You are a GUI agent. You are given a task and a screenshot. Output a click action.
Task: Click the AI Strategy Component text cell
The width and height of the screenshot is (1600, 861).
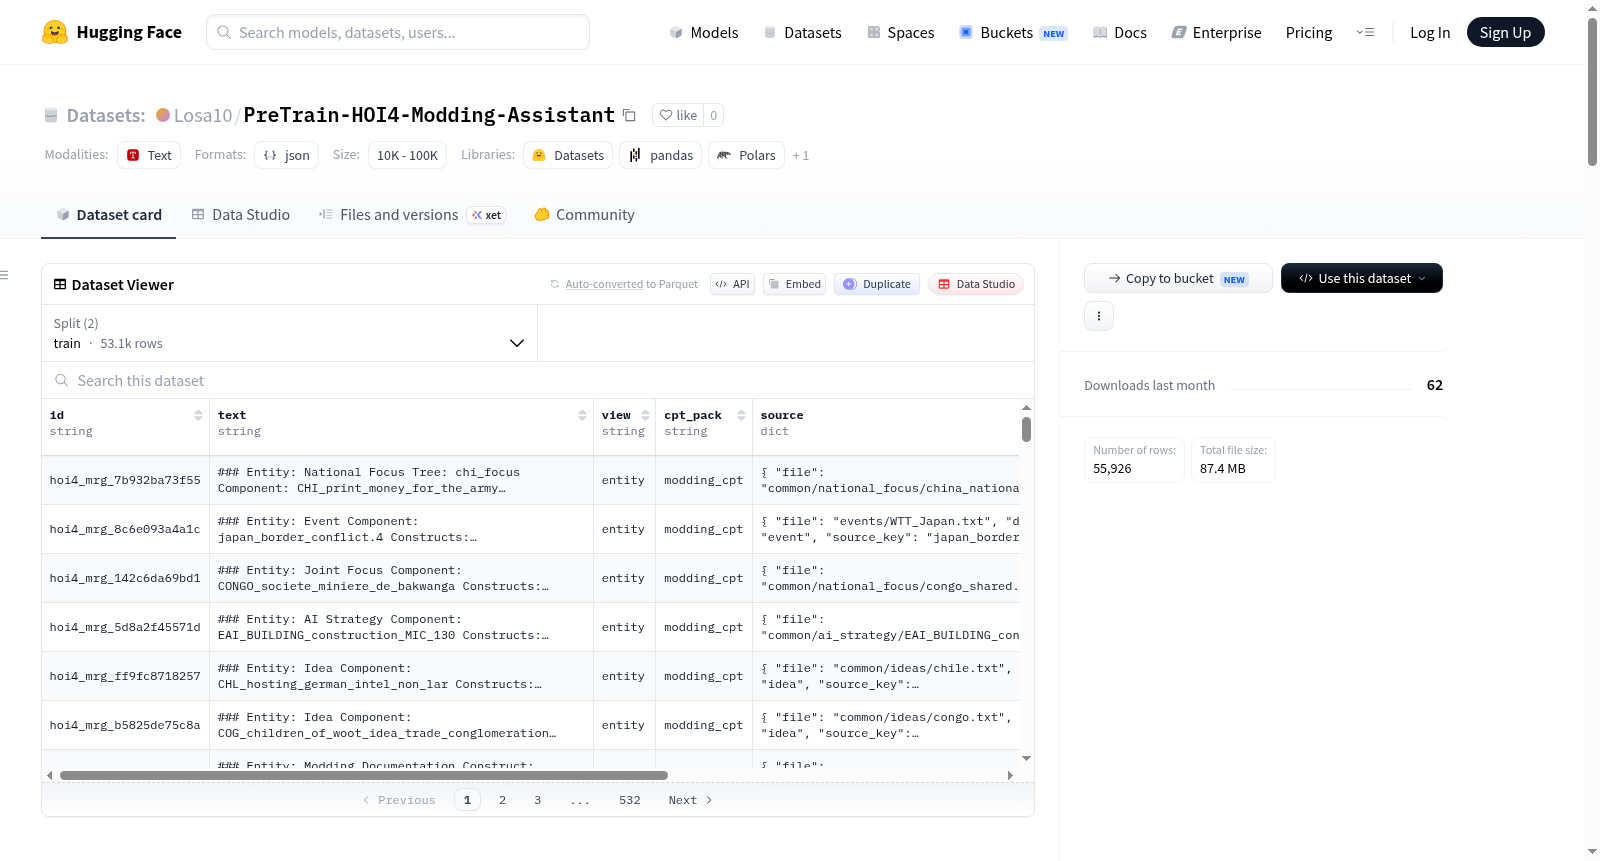(x=401, y=628)
